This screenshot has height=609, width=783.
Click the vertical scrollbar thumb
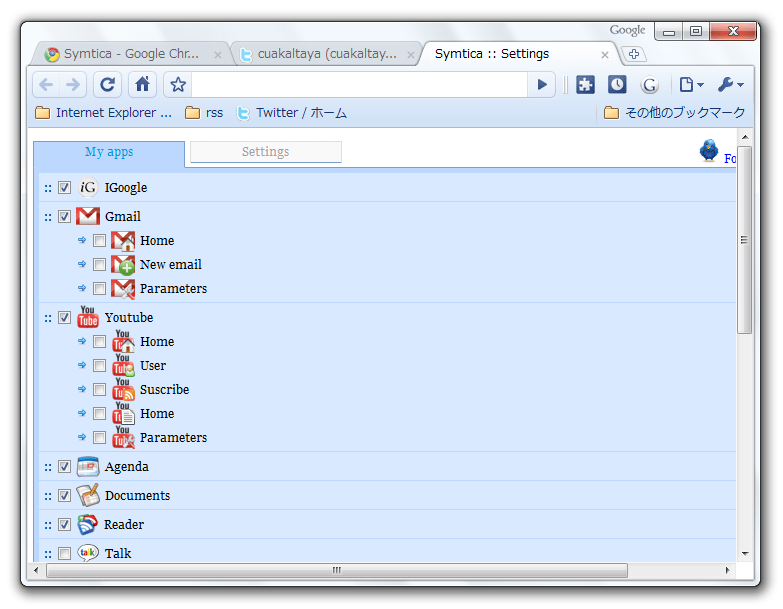click(x=744, y=240)
